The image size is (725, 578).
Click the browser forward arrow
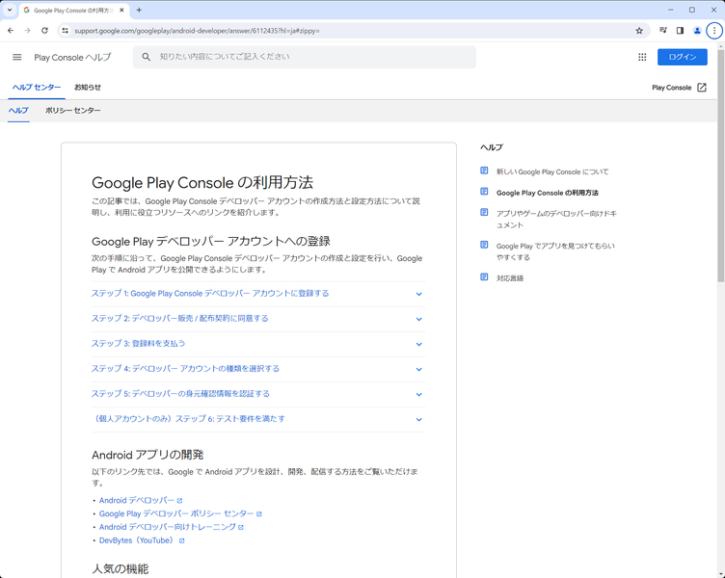tap(27, 31)
